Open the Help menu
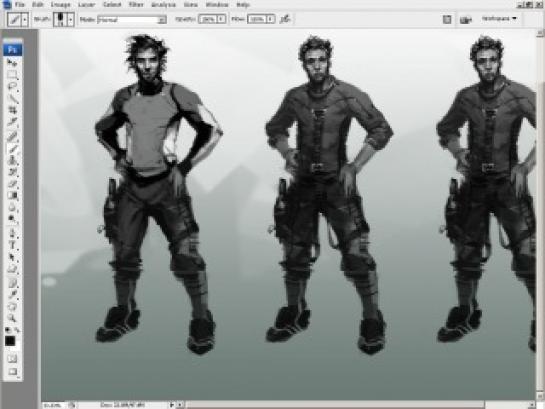Screen dimensions: 545x409 click(243, 5)
